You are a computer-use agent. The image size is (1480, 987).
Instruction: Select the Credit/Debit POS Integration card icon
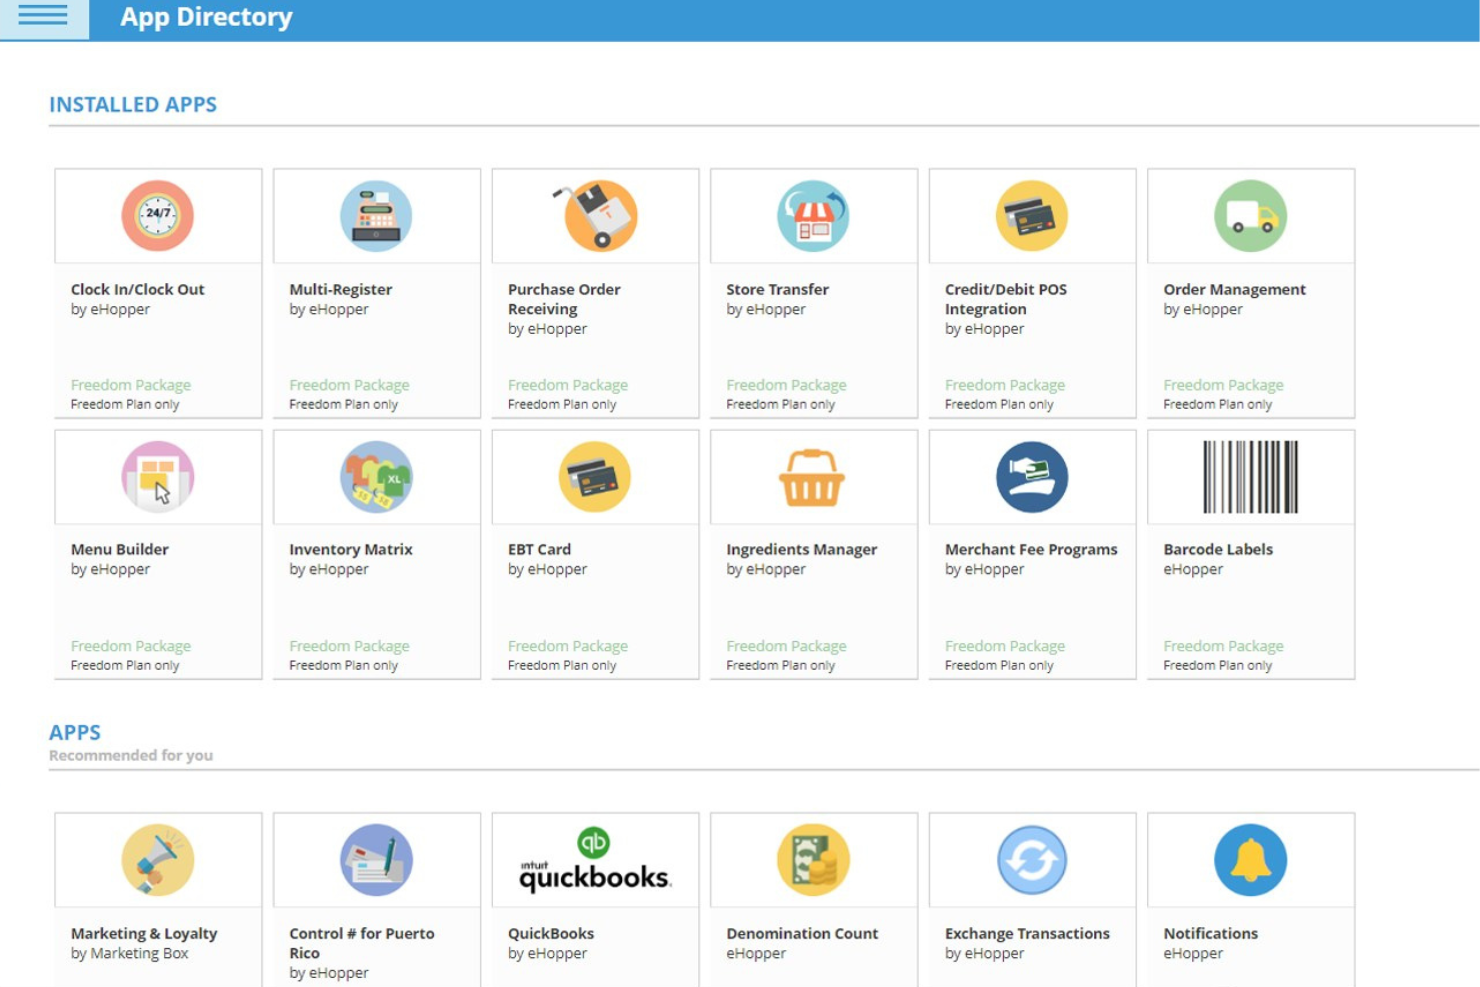click(x=1031, y=215)
